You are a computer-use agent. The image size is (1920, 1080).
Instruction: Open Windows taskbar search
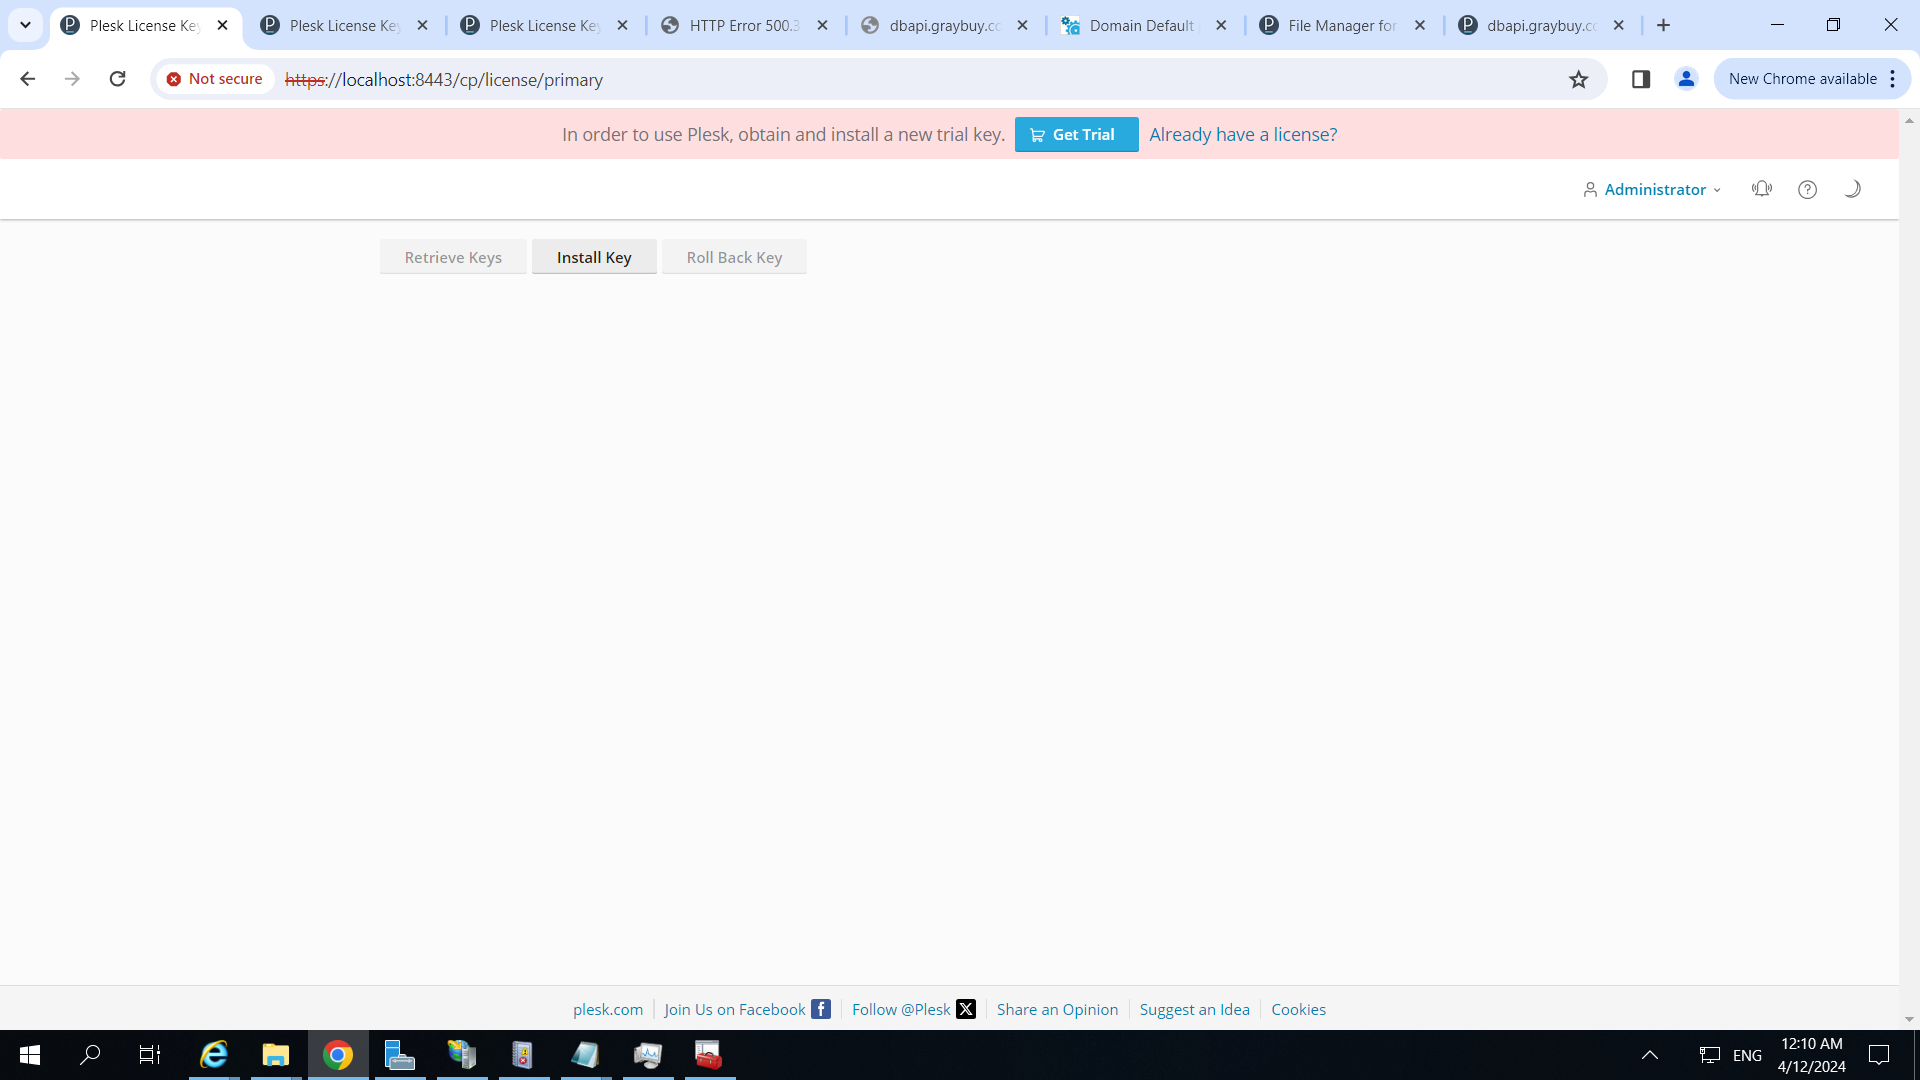tap(90, 1055)
